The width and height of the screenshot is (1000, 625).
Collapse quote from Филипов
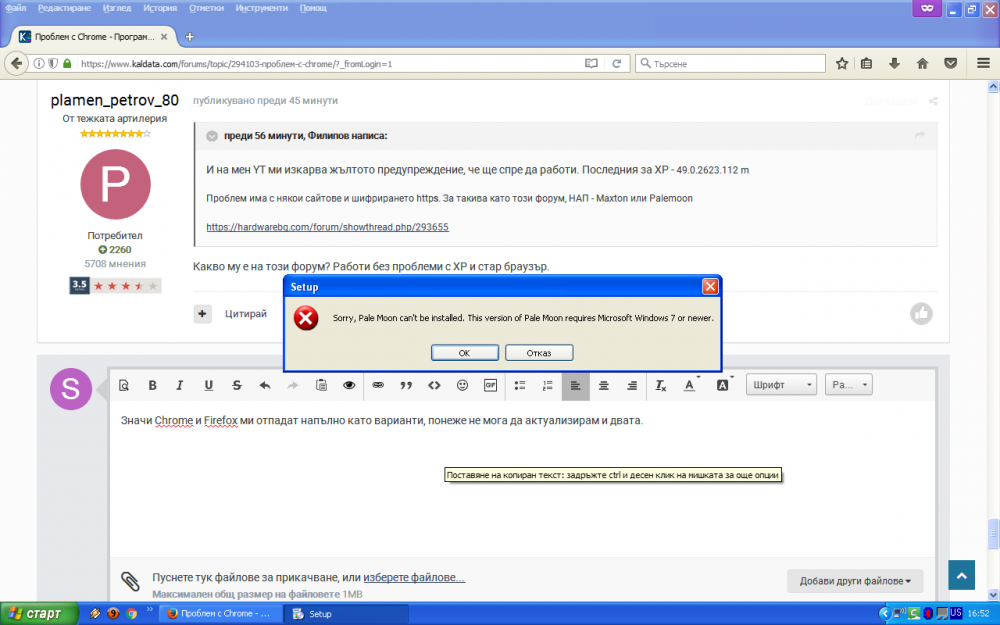tap(212, 136)
